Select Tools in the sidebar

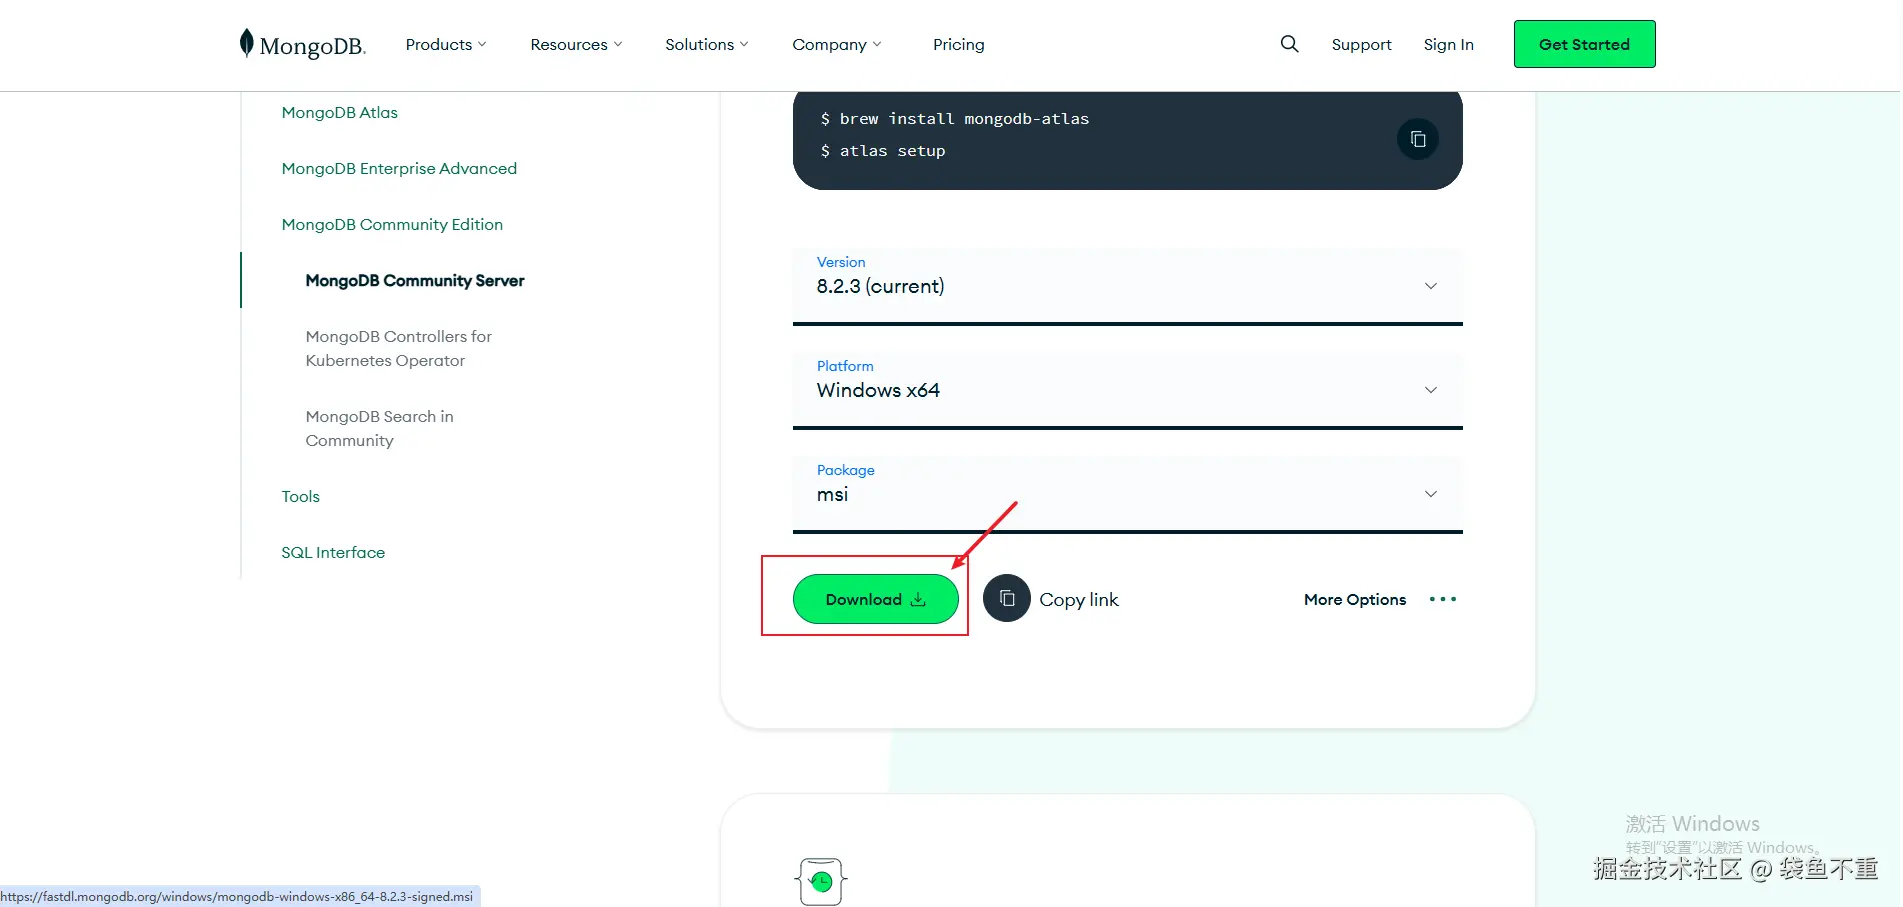click(x=300, y=496)
